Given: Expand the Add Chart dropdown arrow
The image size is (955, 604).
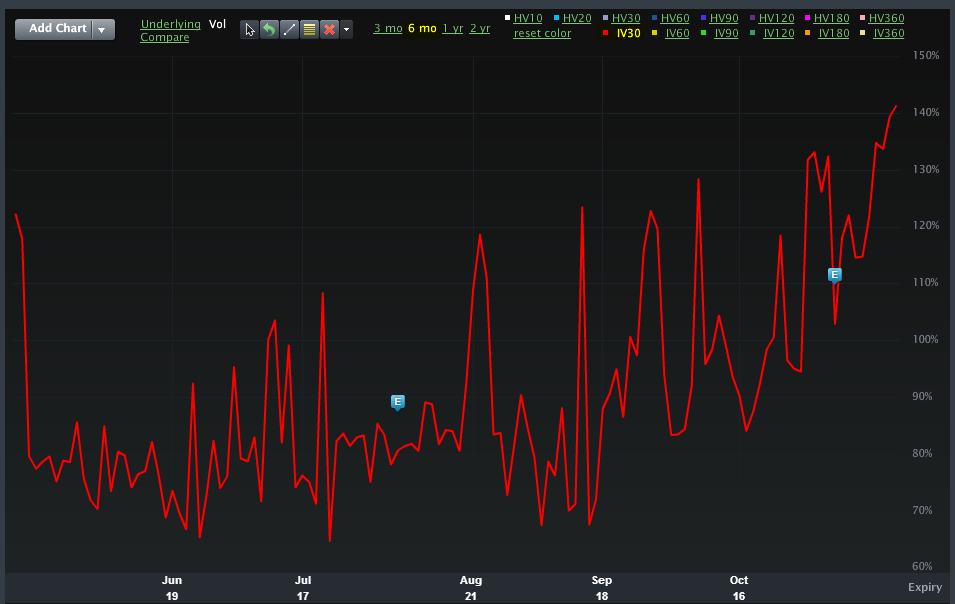Looking at the screenshot, I should tap(103, 29).
